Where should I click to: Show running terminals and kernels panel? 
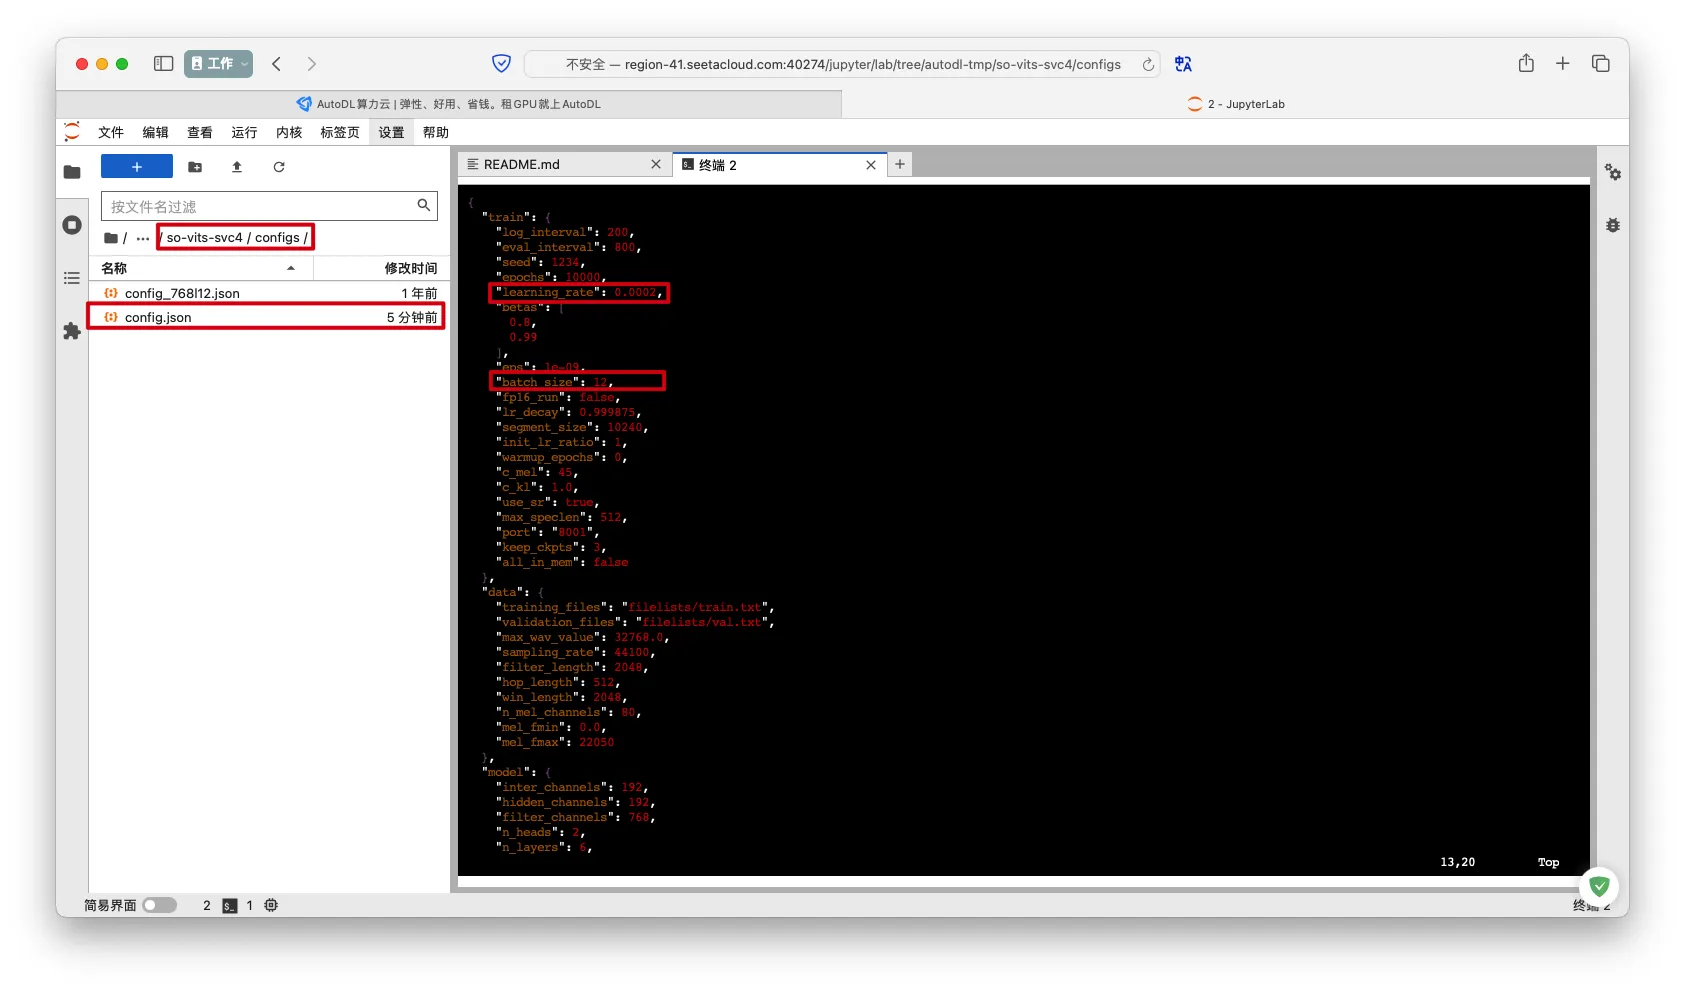click(x=72, y=225)
